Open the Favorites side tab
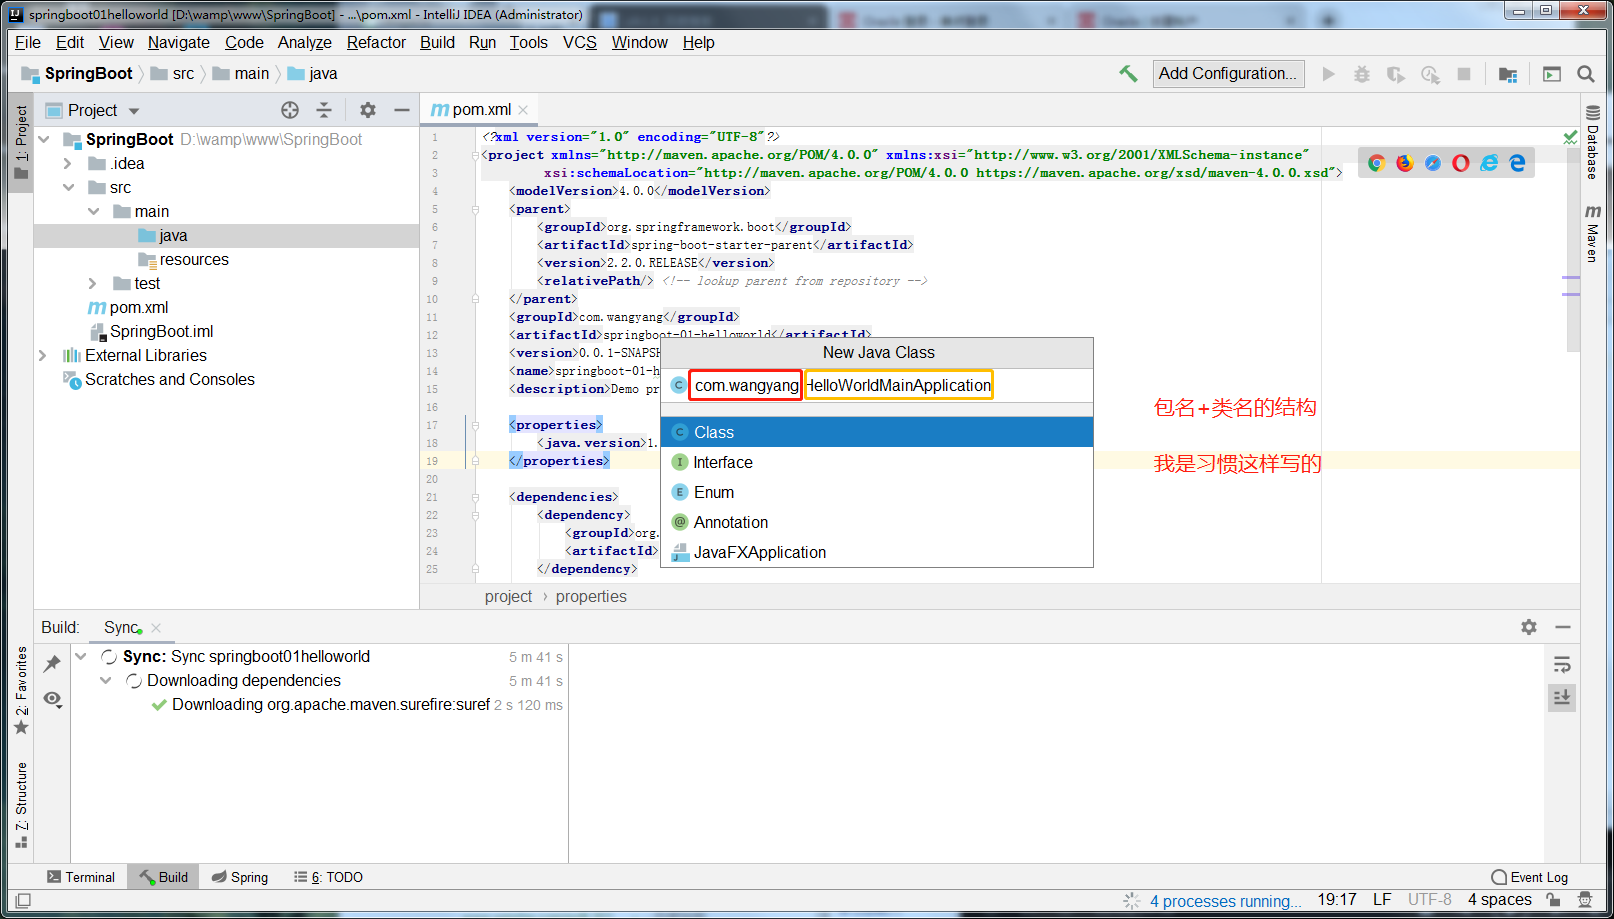This screenshot has width=1614, height=919. tap(21, 690)
